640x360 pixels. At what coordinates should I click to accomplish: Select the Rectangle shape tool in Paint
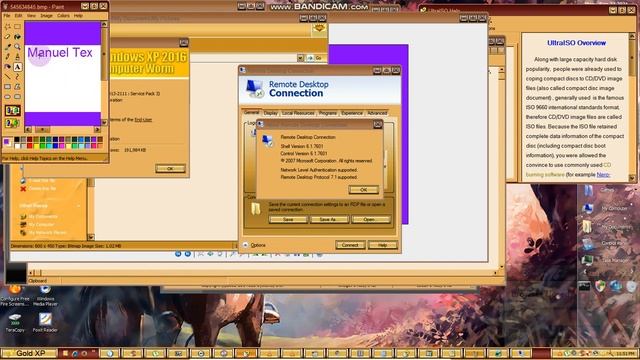tap(8, 87)
